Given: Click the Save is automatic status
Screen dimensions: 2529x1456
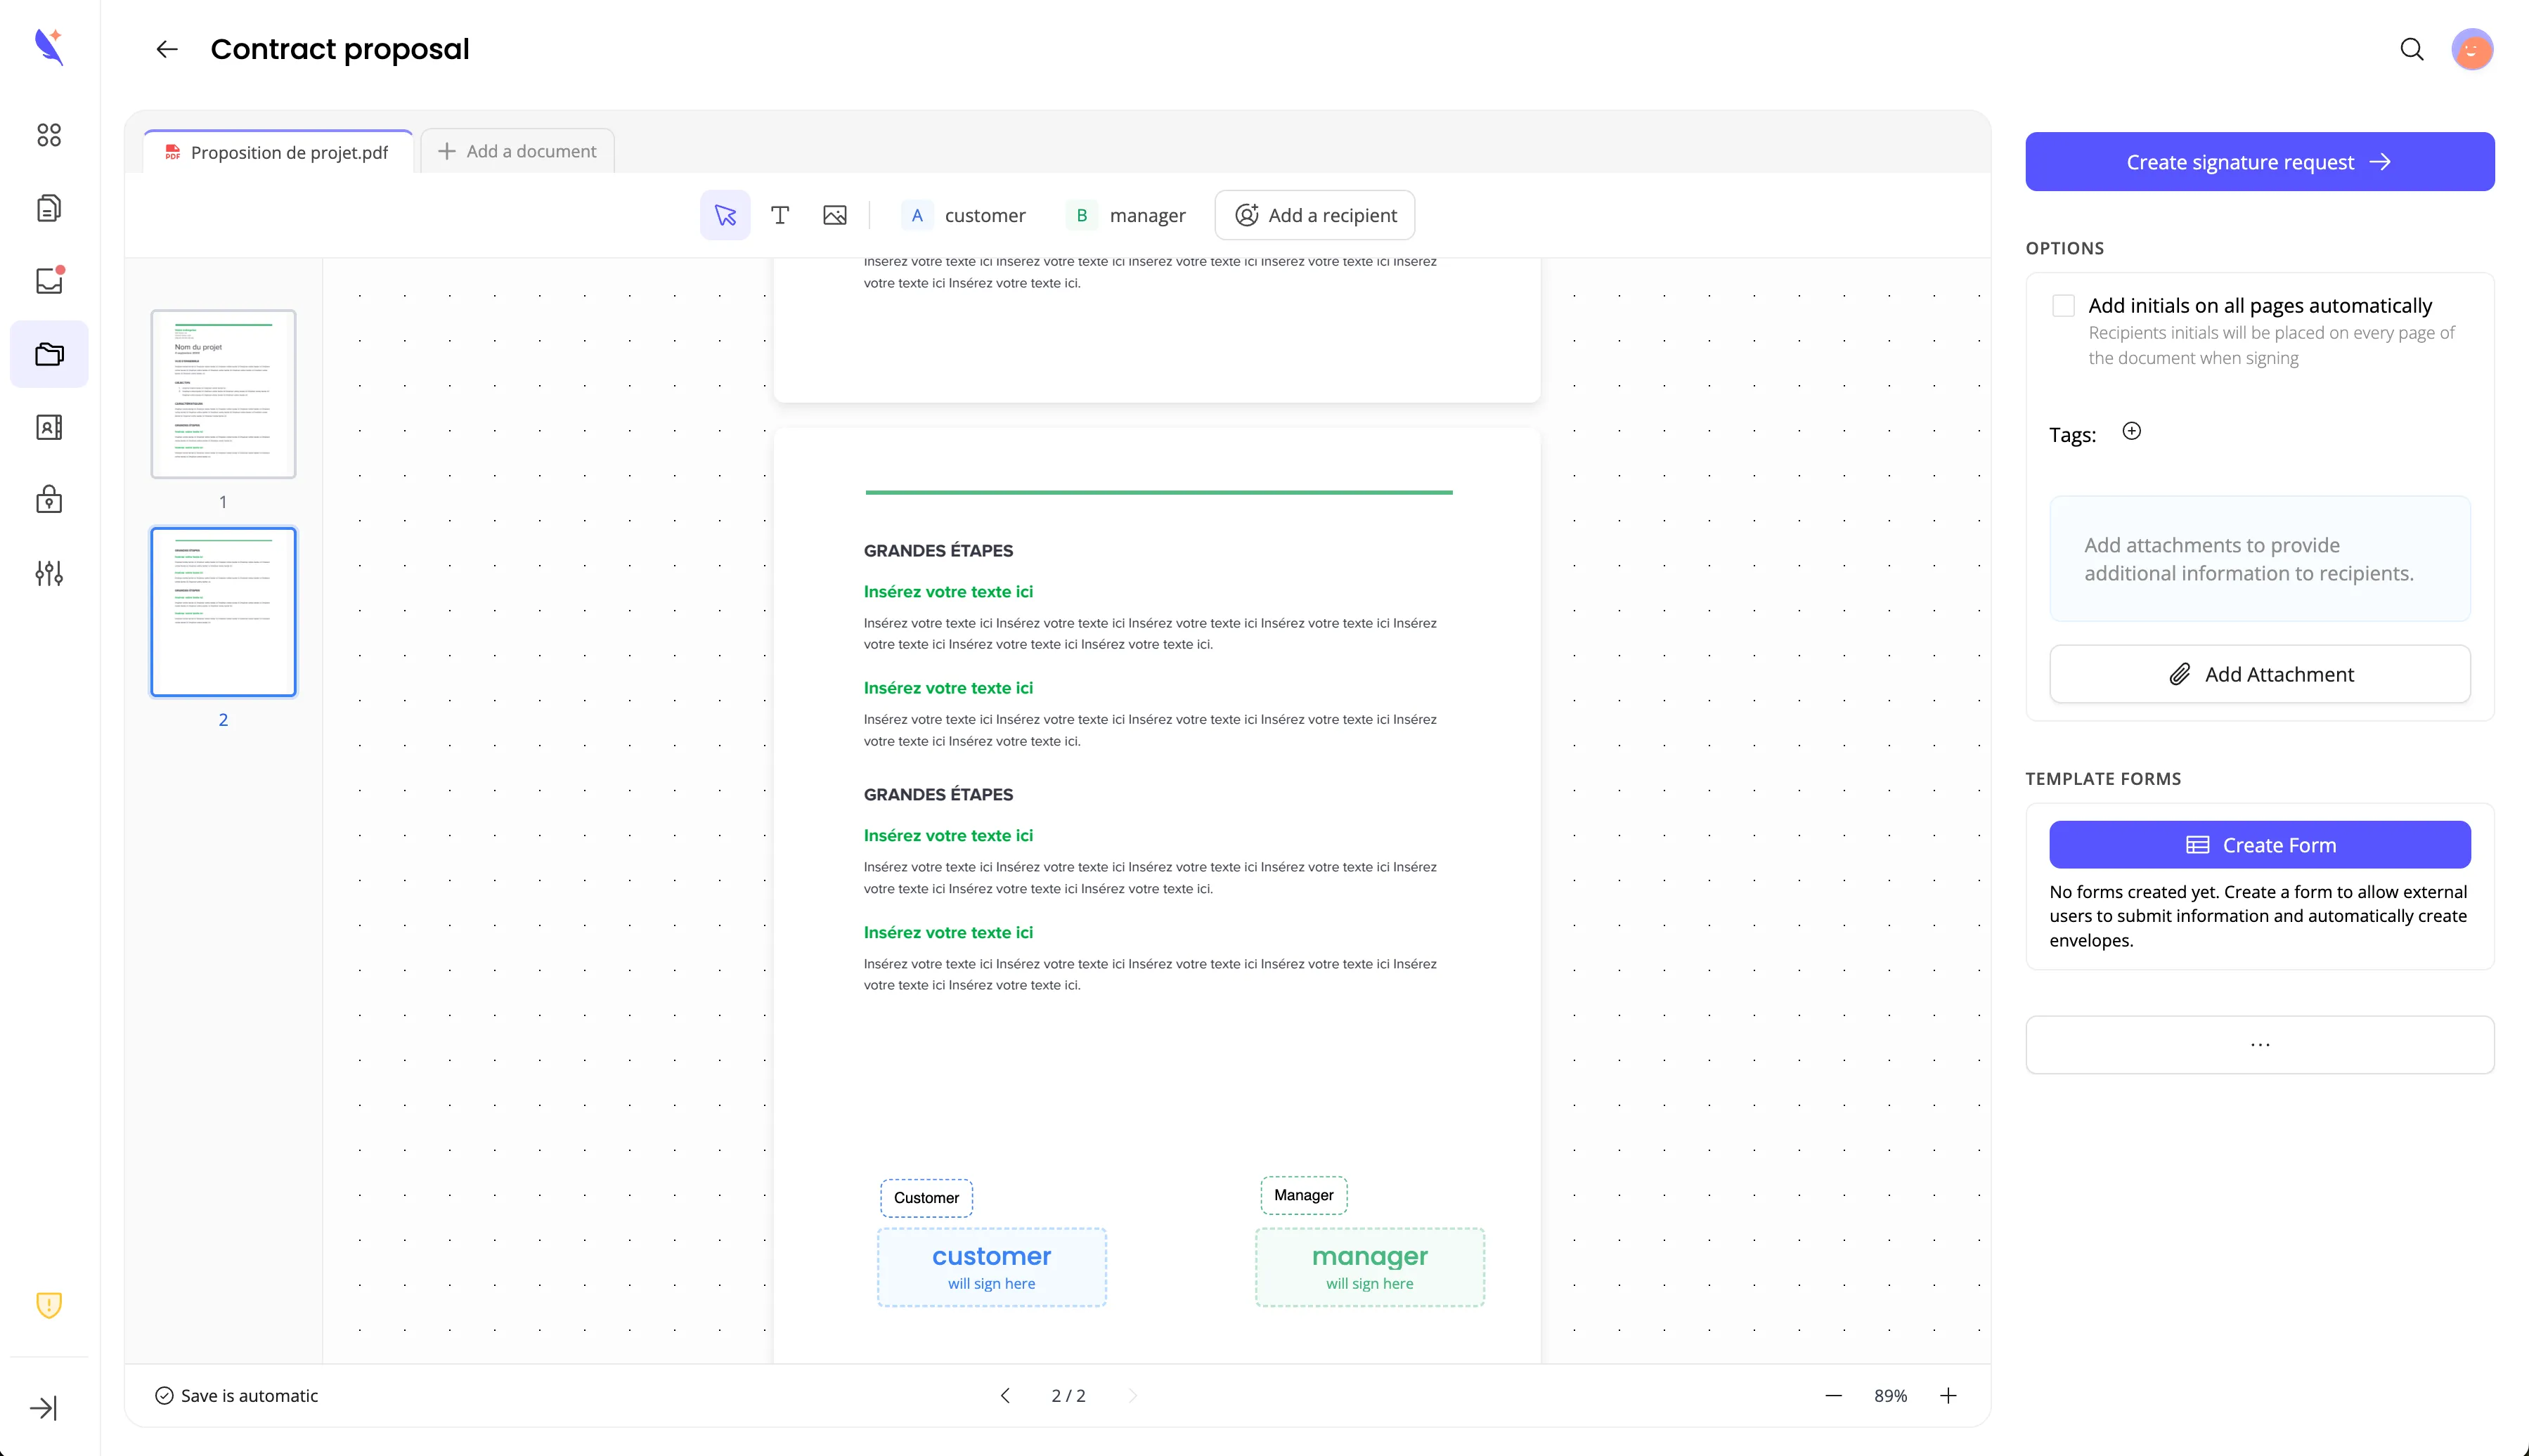Looking at the screenshot, I should pos(237,1395).
